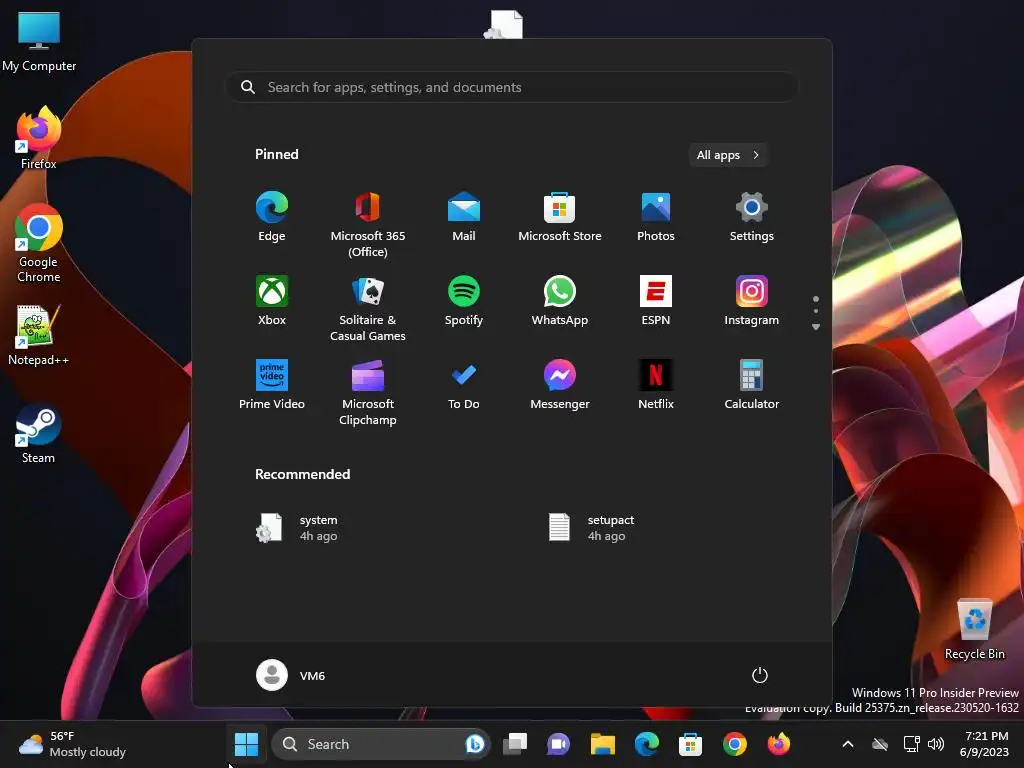Click the OneDrive cloud tray icon
Image resolution: width=1024 pixels, height=768 pixels.
(880, 744)
